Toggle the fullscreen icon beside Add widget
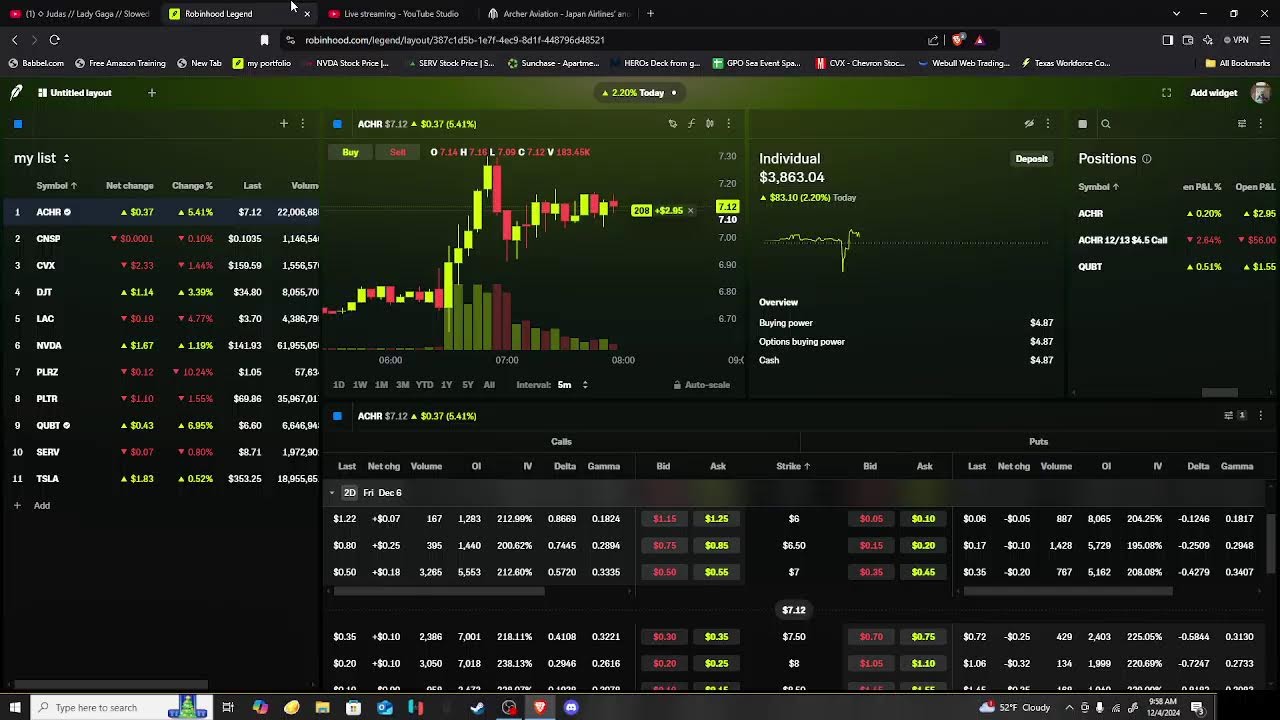The width and height of the screenshot is (1280, 720). 1166,93
